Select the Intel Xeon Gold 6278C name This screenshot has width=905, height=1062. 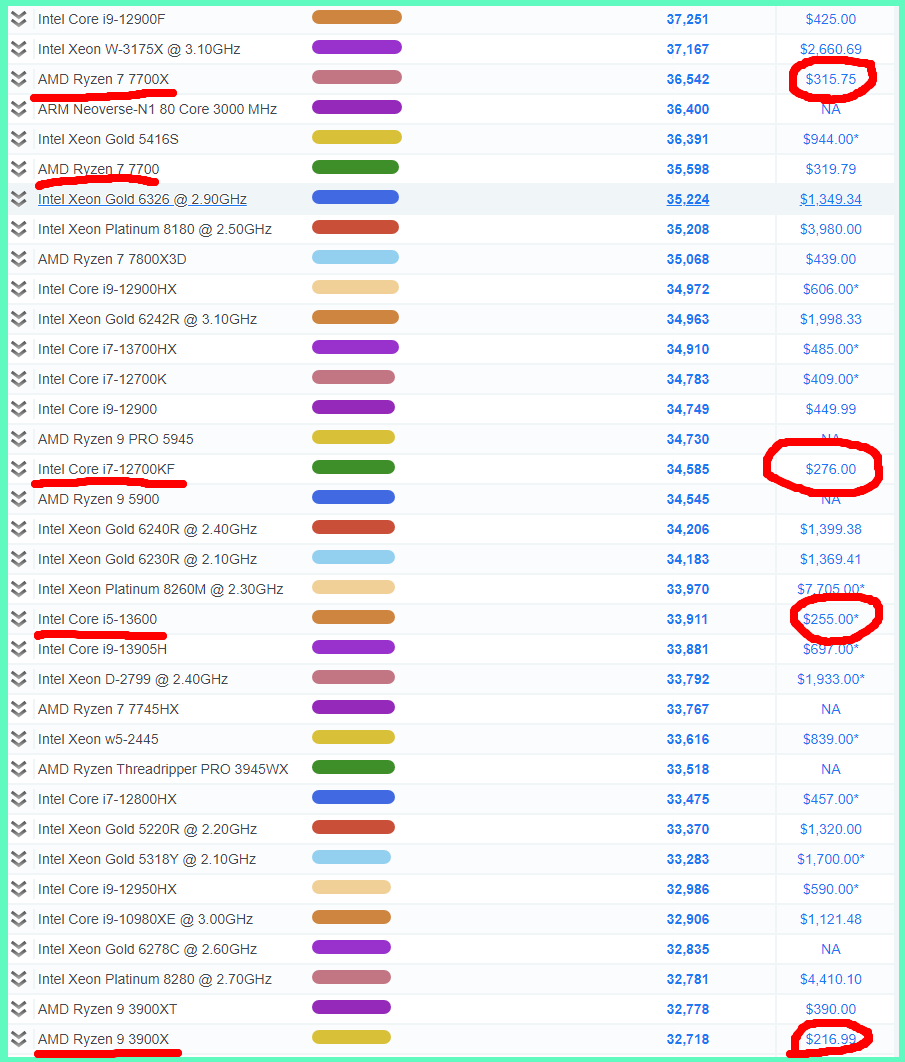tap(147, 949)
